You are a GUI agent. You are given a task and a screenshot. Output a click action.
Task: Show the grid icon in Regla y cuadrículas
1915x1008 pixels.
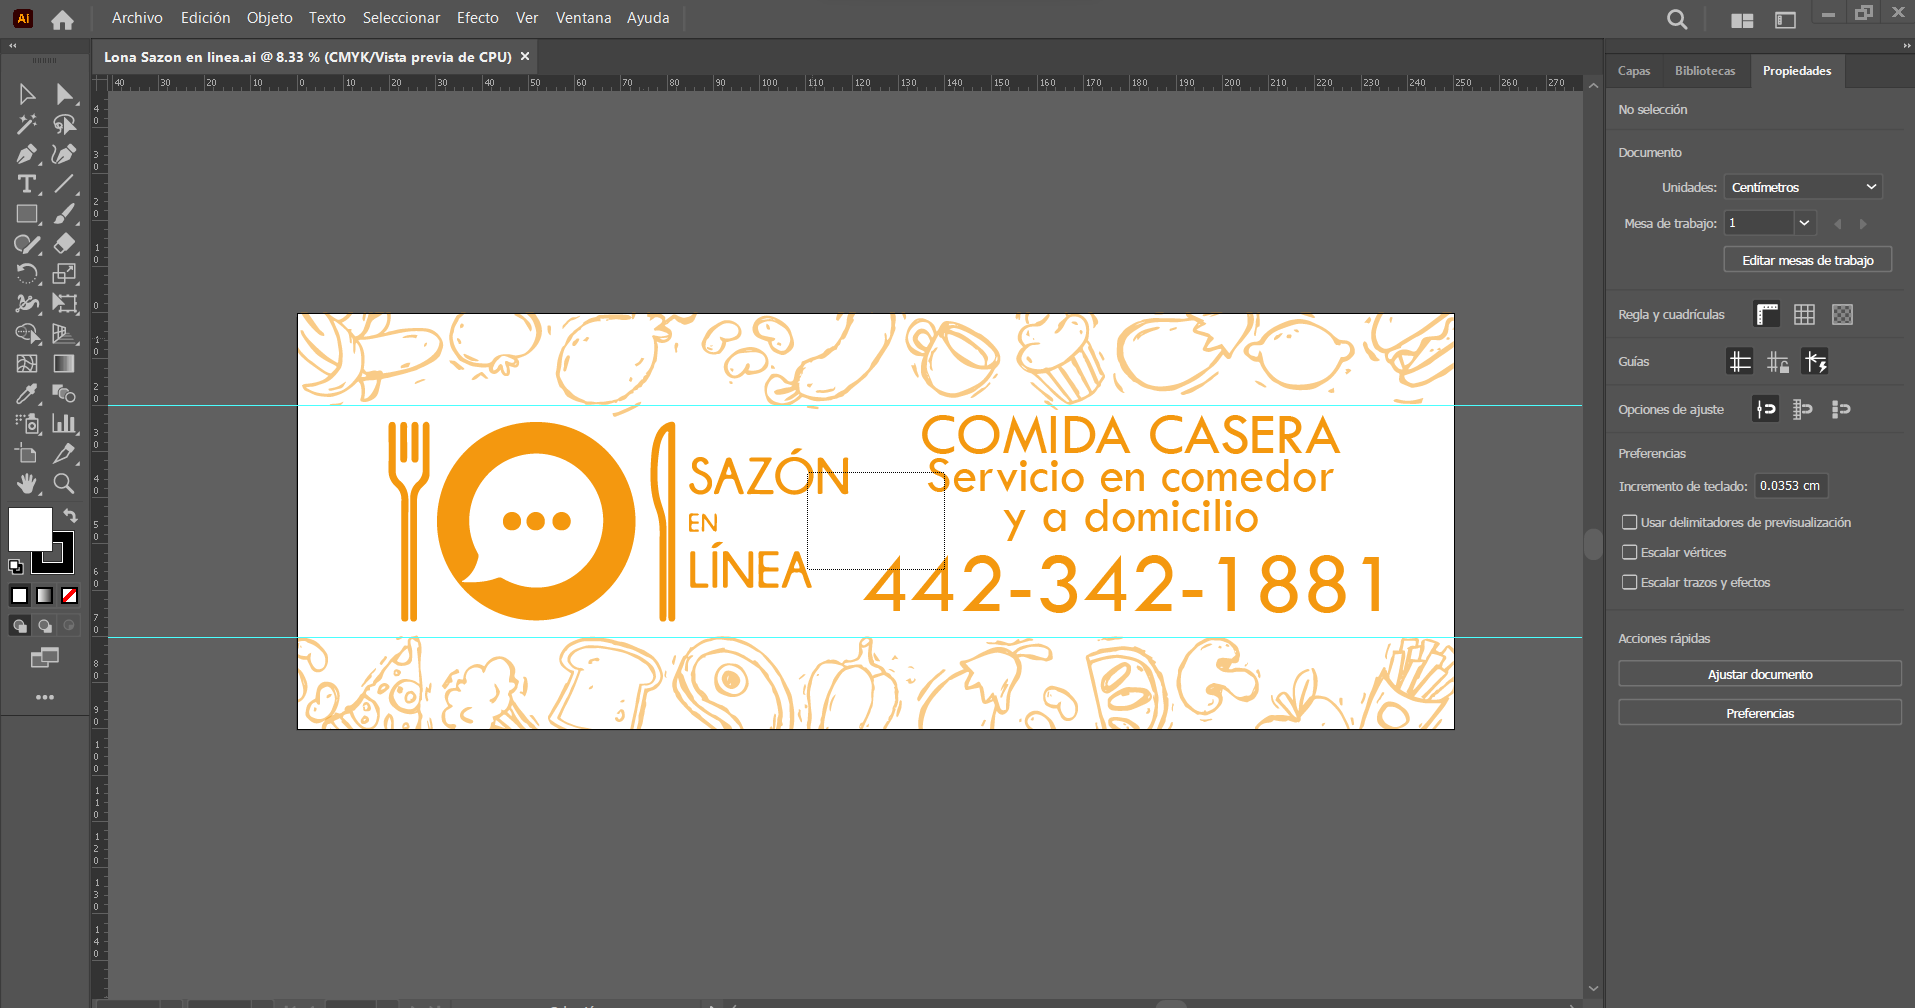(x=1804, y=315)
